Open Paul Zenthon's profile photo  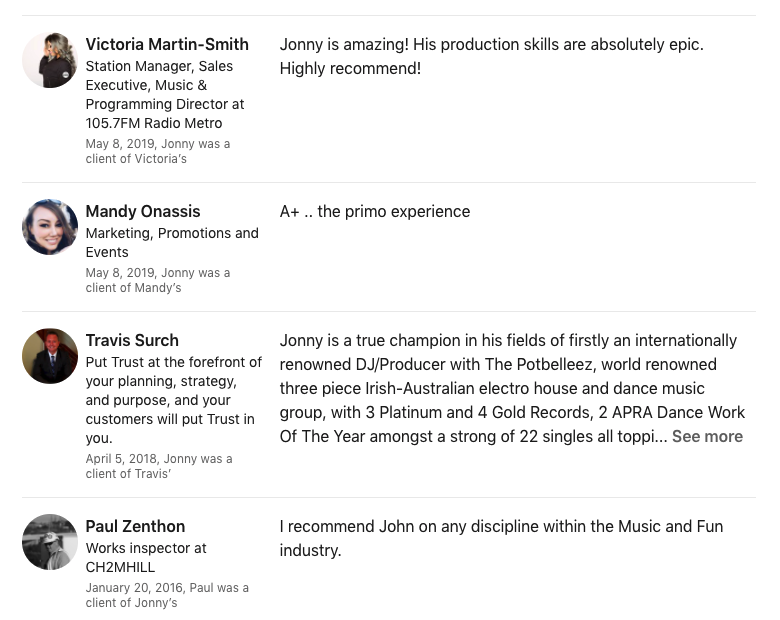click(50, 542)
